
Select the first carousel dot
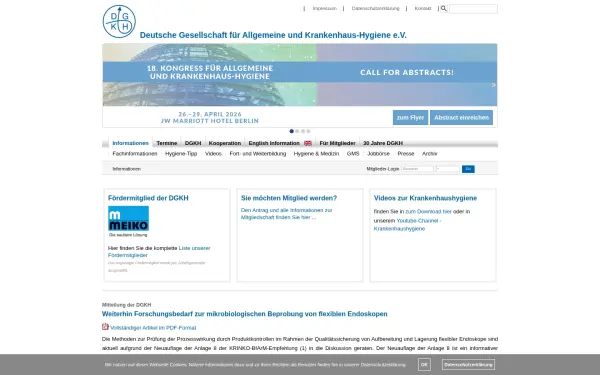292,131
